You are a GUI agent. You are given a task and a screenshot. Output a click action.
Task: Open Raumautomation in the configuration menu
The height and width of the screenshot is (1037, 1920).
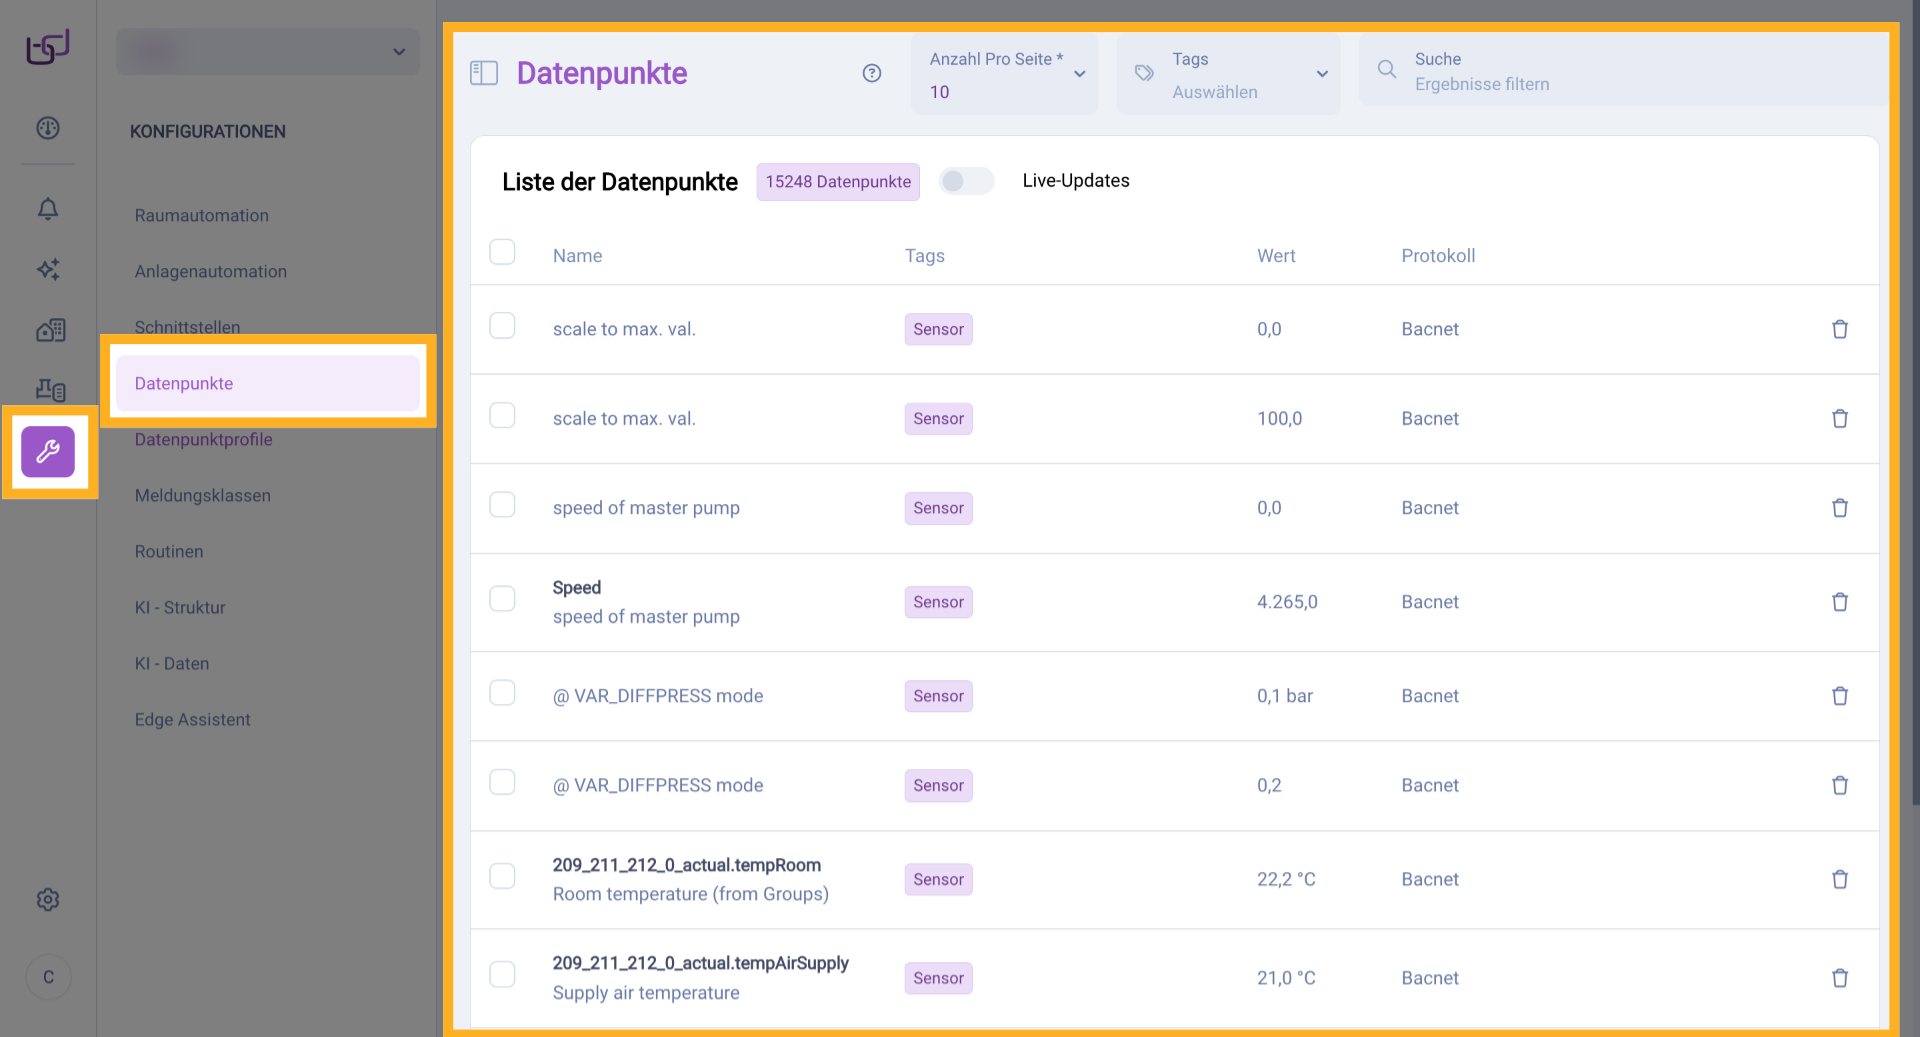coord(202,216)
